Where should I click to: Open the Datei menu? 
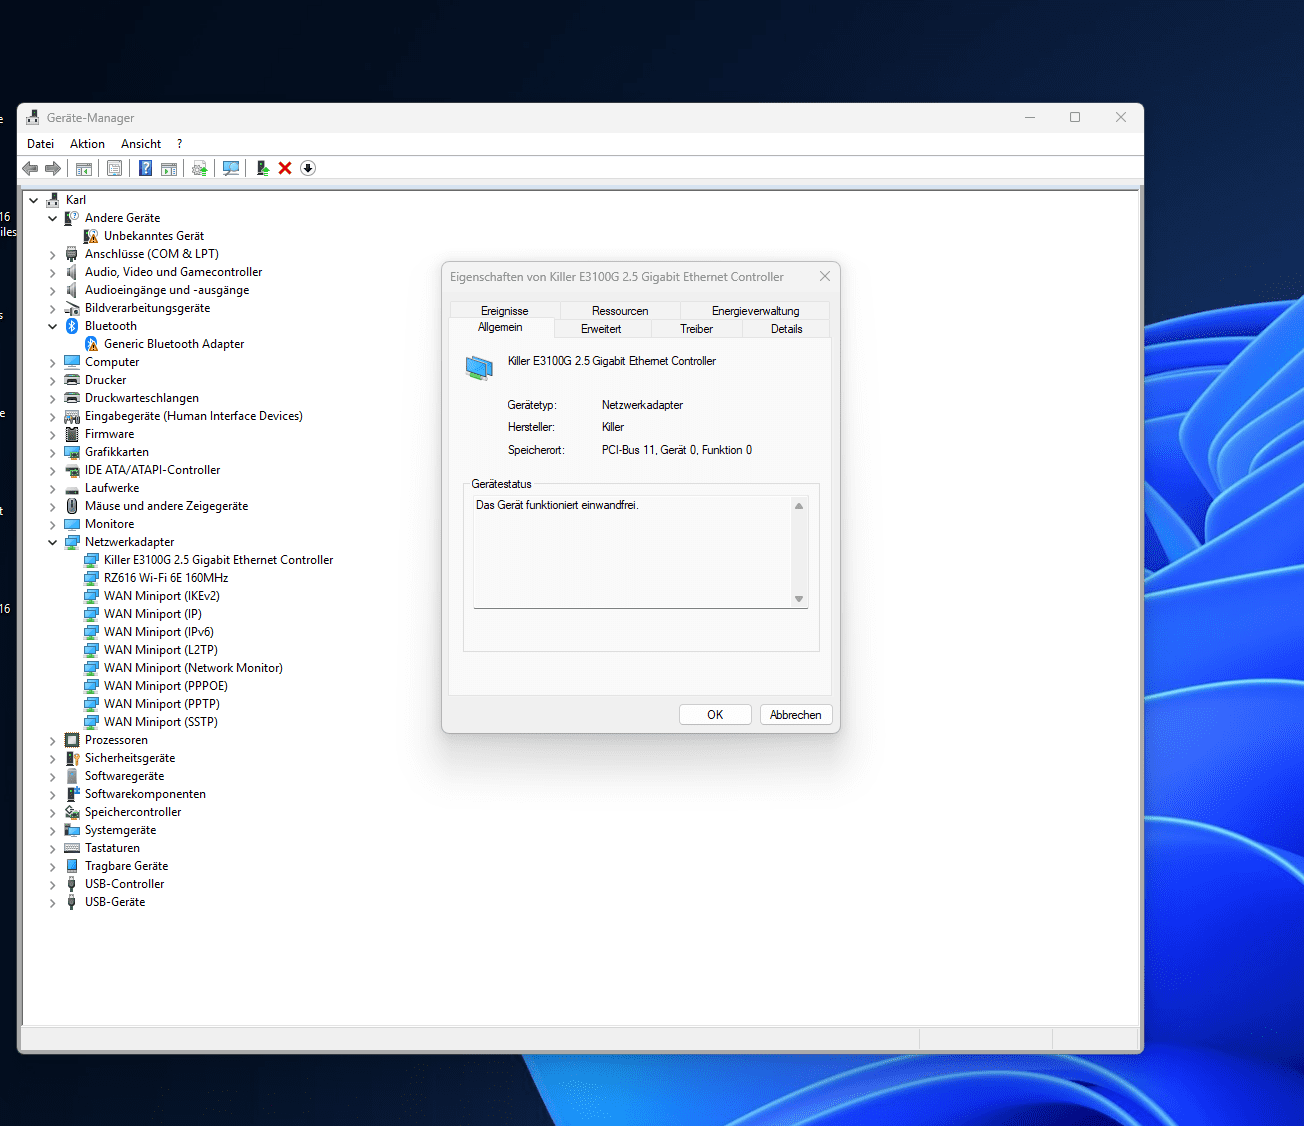[x=41, y=144]
